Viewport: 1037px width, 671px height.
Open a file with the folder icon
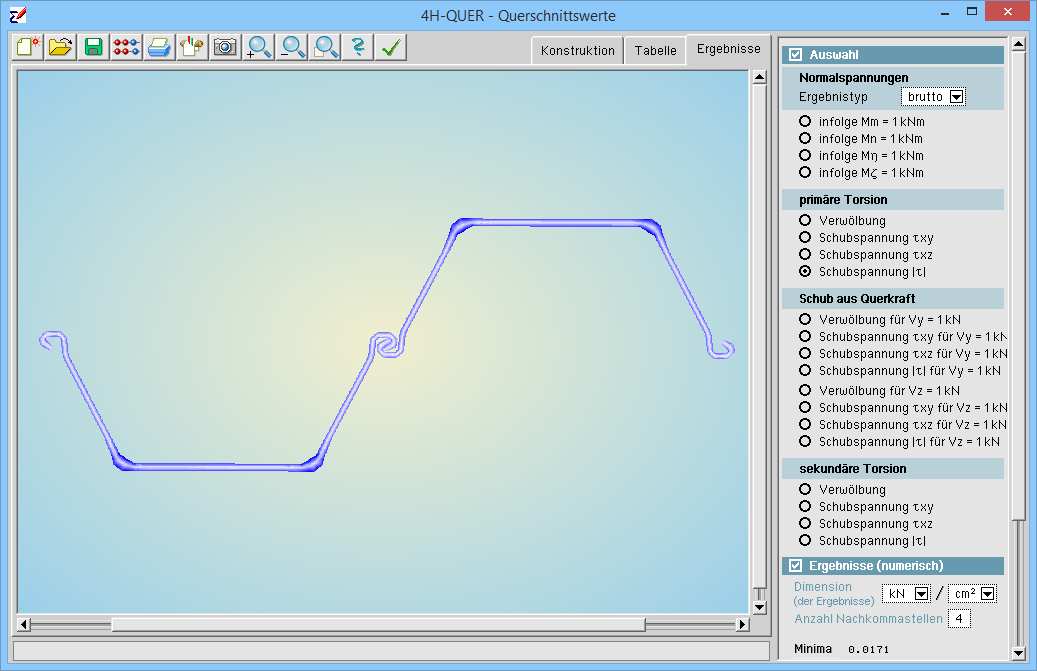click(x=61, y=47)
